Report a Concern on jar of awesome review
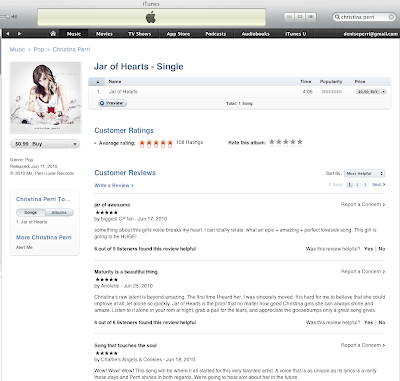Image resolution: width=400 pixels, height=381 pixels. click(x=363, y=204)
